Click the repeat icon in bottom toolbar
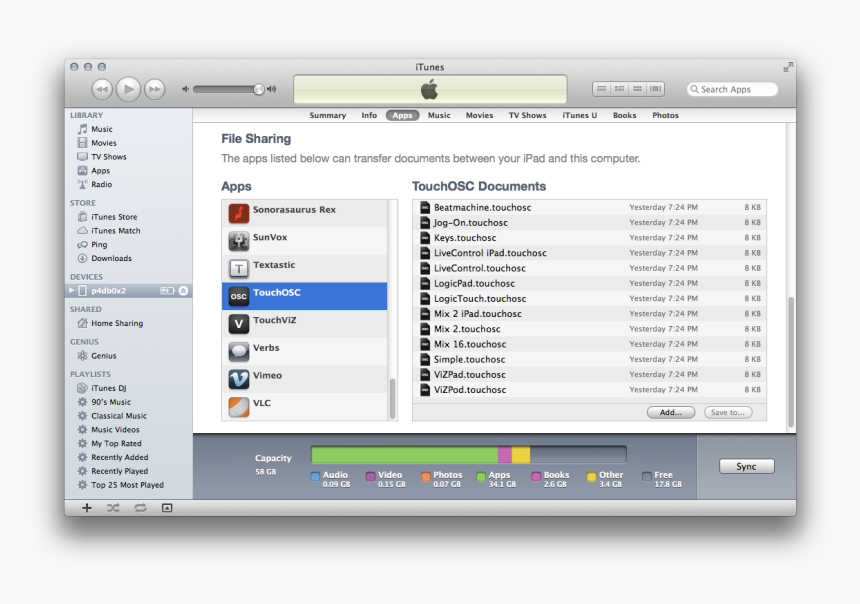Viewport: 860px width, 604px height. (x=140, y=508)
